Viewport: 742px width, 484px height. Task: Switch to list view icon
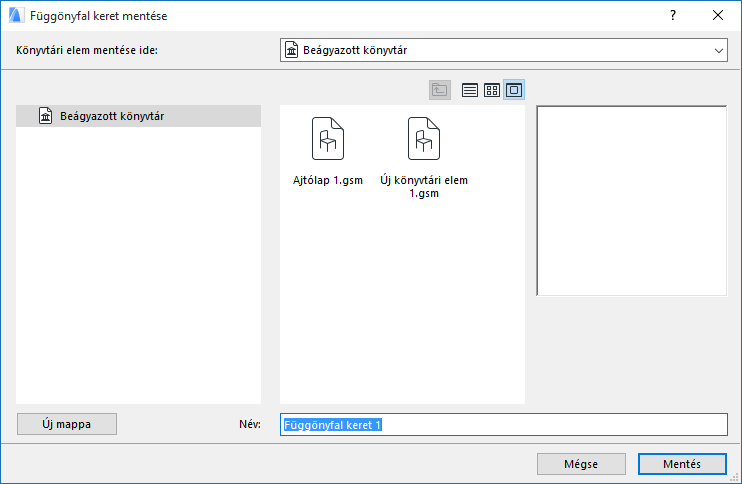pyautogui.click(x=469, y=90)
